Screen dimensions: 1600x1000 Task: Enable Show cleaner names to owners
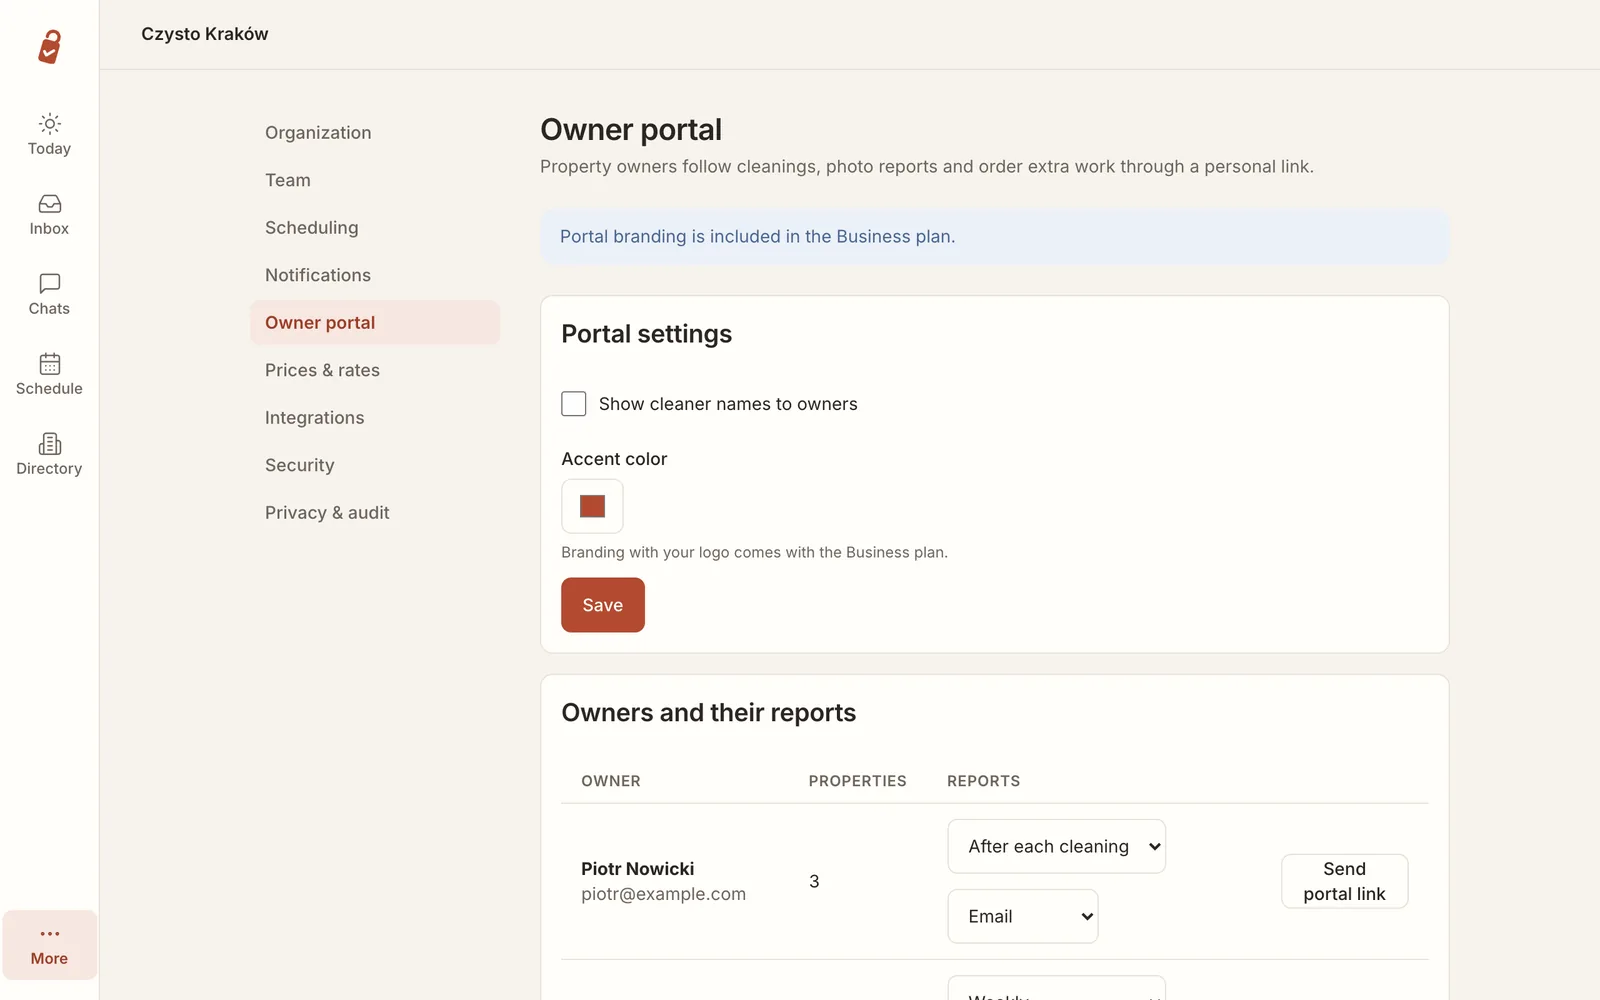pyautogui.click(x=574, y=404)
